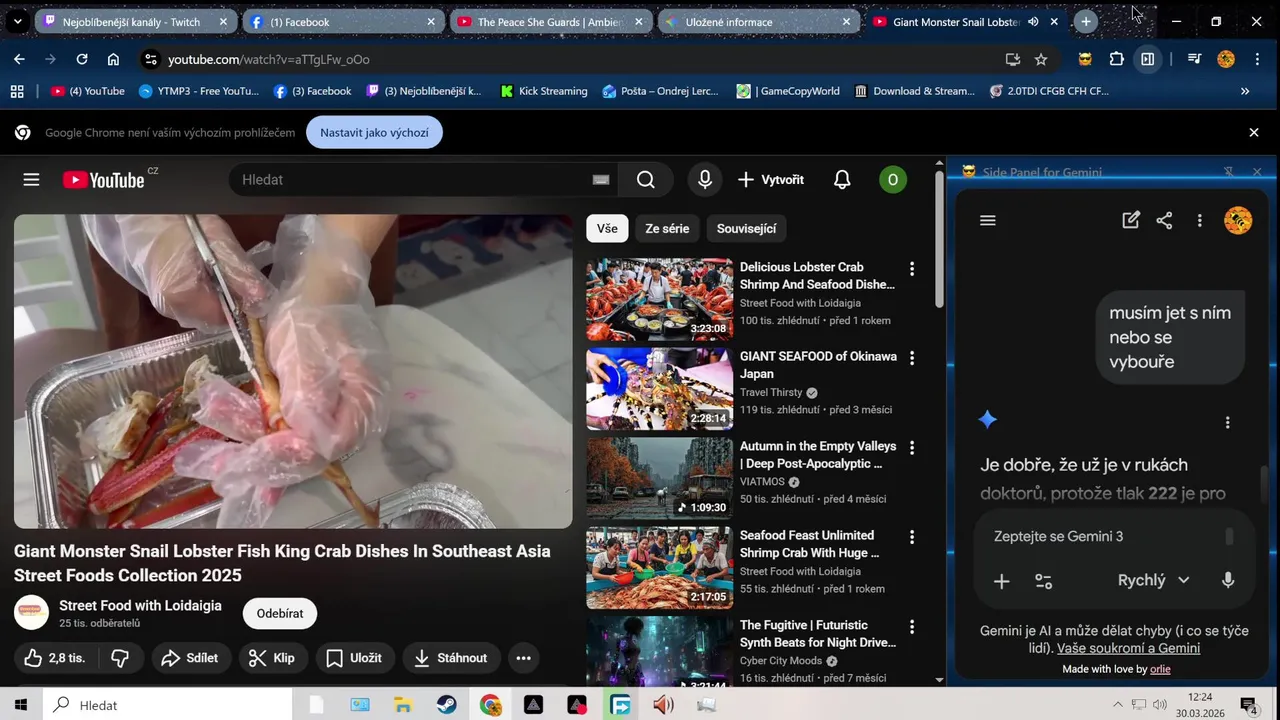This screenshot has width=1280, height=720.
Task: Click the plus attach button in Gemini input
Action: 1001,581
